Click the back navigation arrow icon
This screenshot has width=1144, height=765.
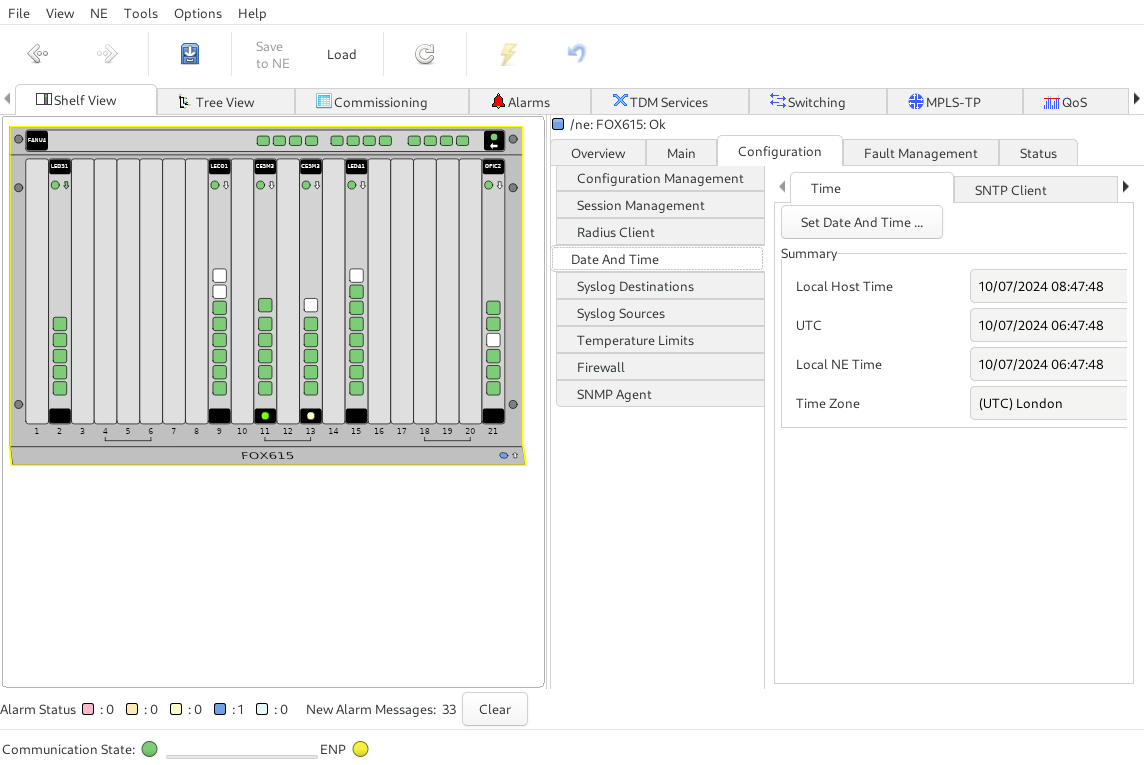pos(38,54)
